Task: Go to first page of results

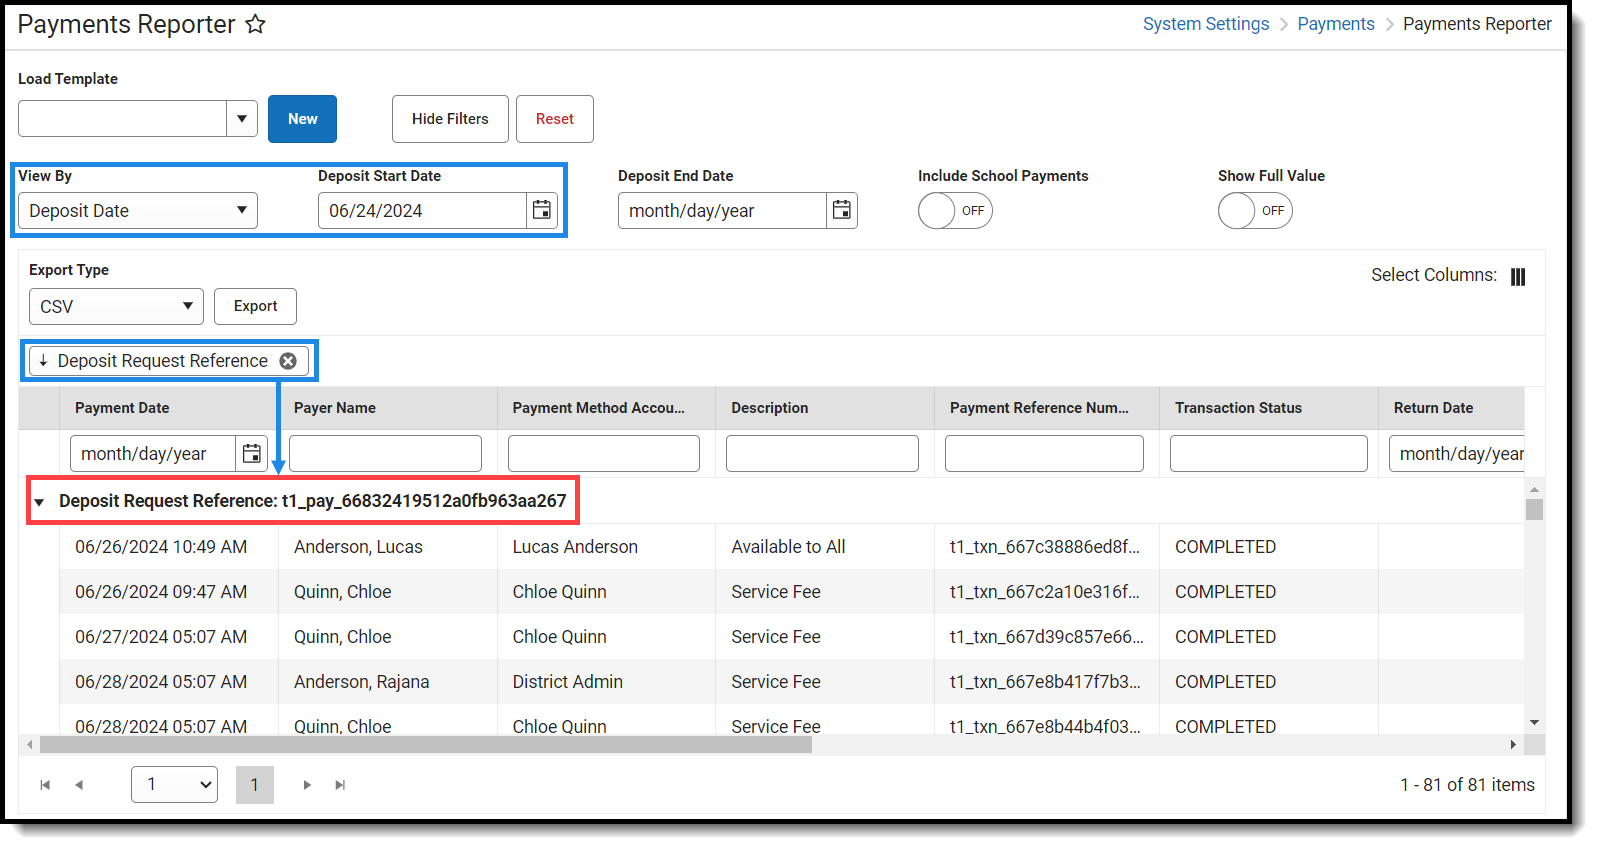Action: pos(45,785)
